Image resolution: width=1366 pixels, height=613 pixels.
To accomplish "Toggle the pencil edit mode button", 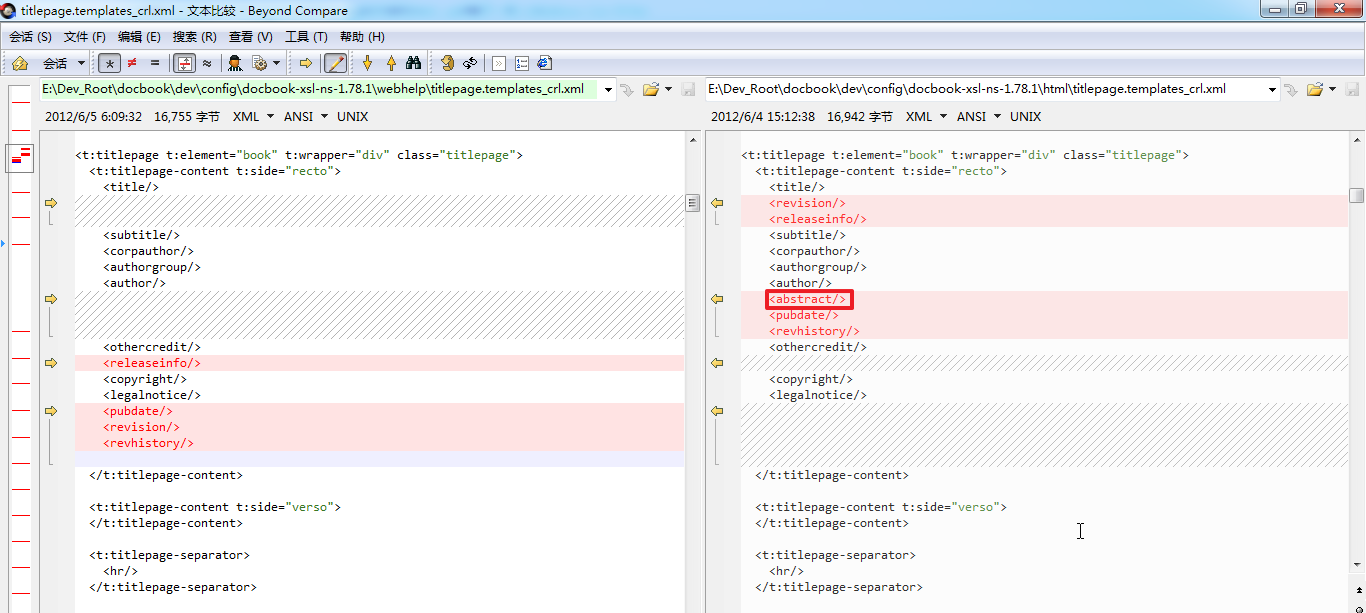I will [x=335, y=63].
